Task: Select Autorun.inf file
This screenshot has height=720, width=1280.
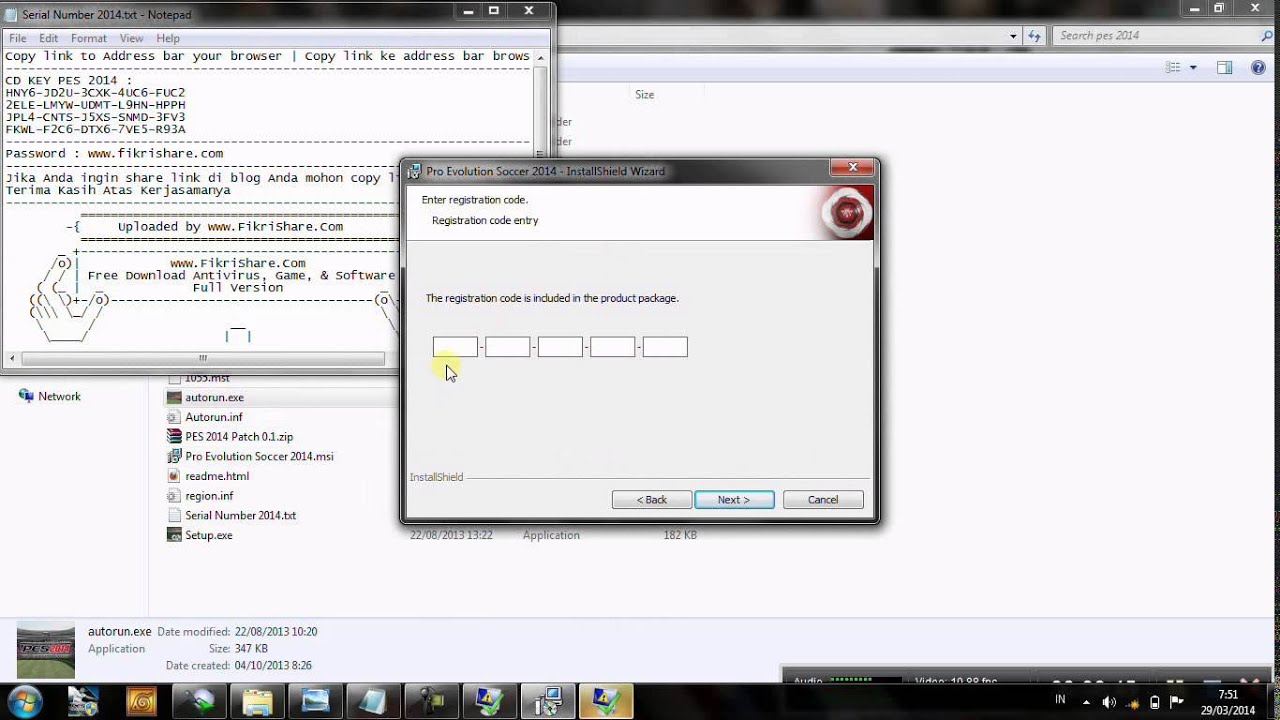Action: [x=213, y=417]
